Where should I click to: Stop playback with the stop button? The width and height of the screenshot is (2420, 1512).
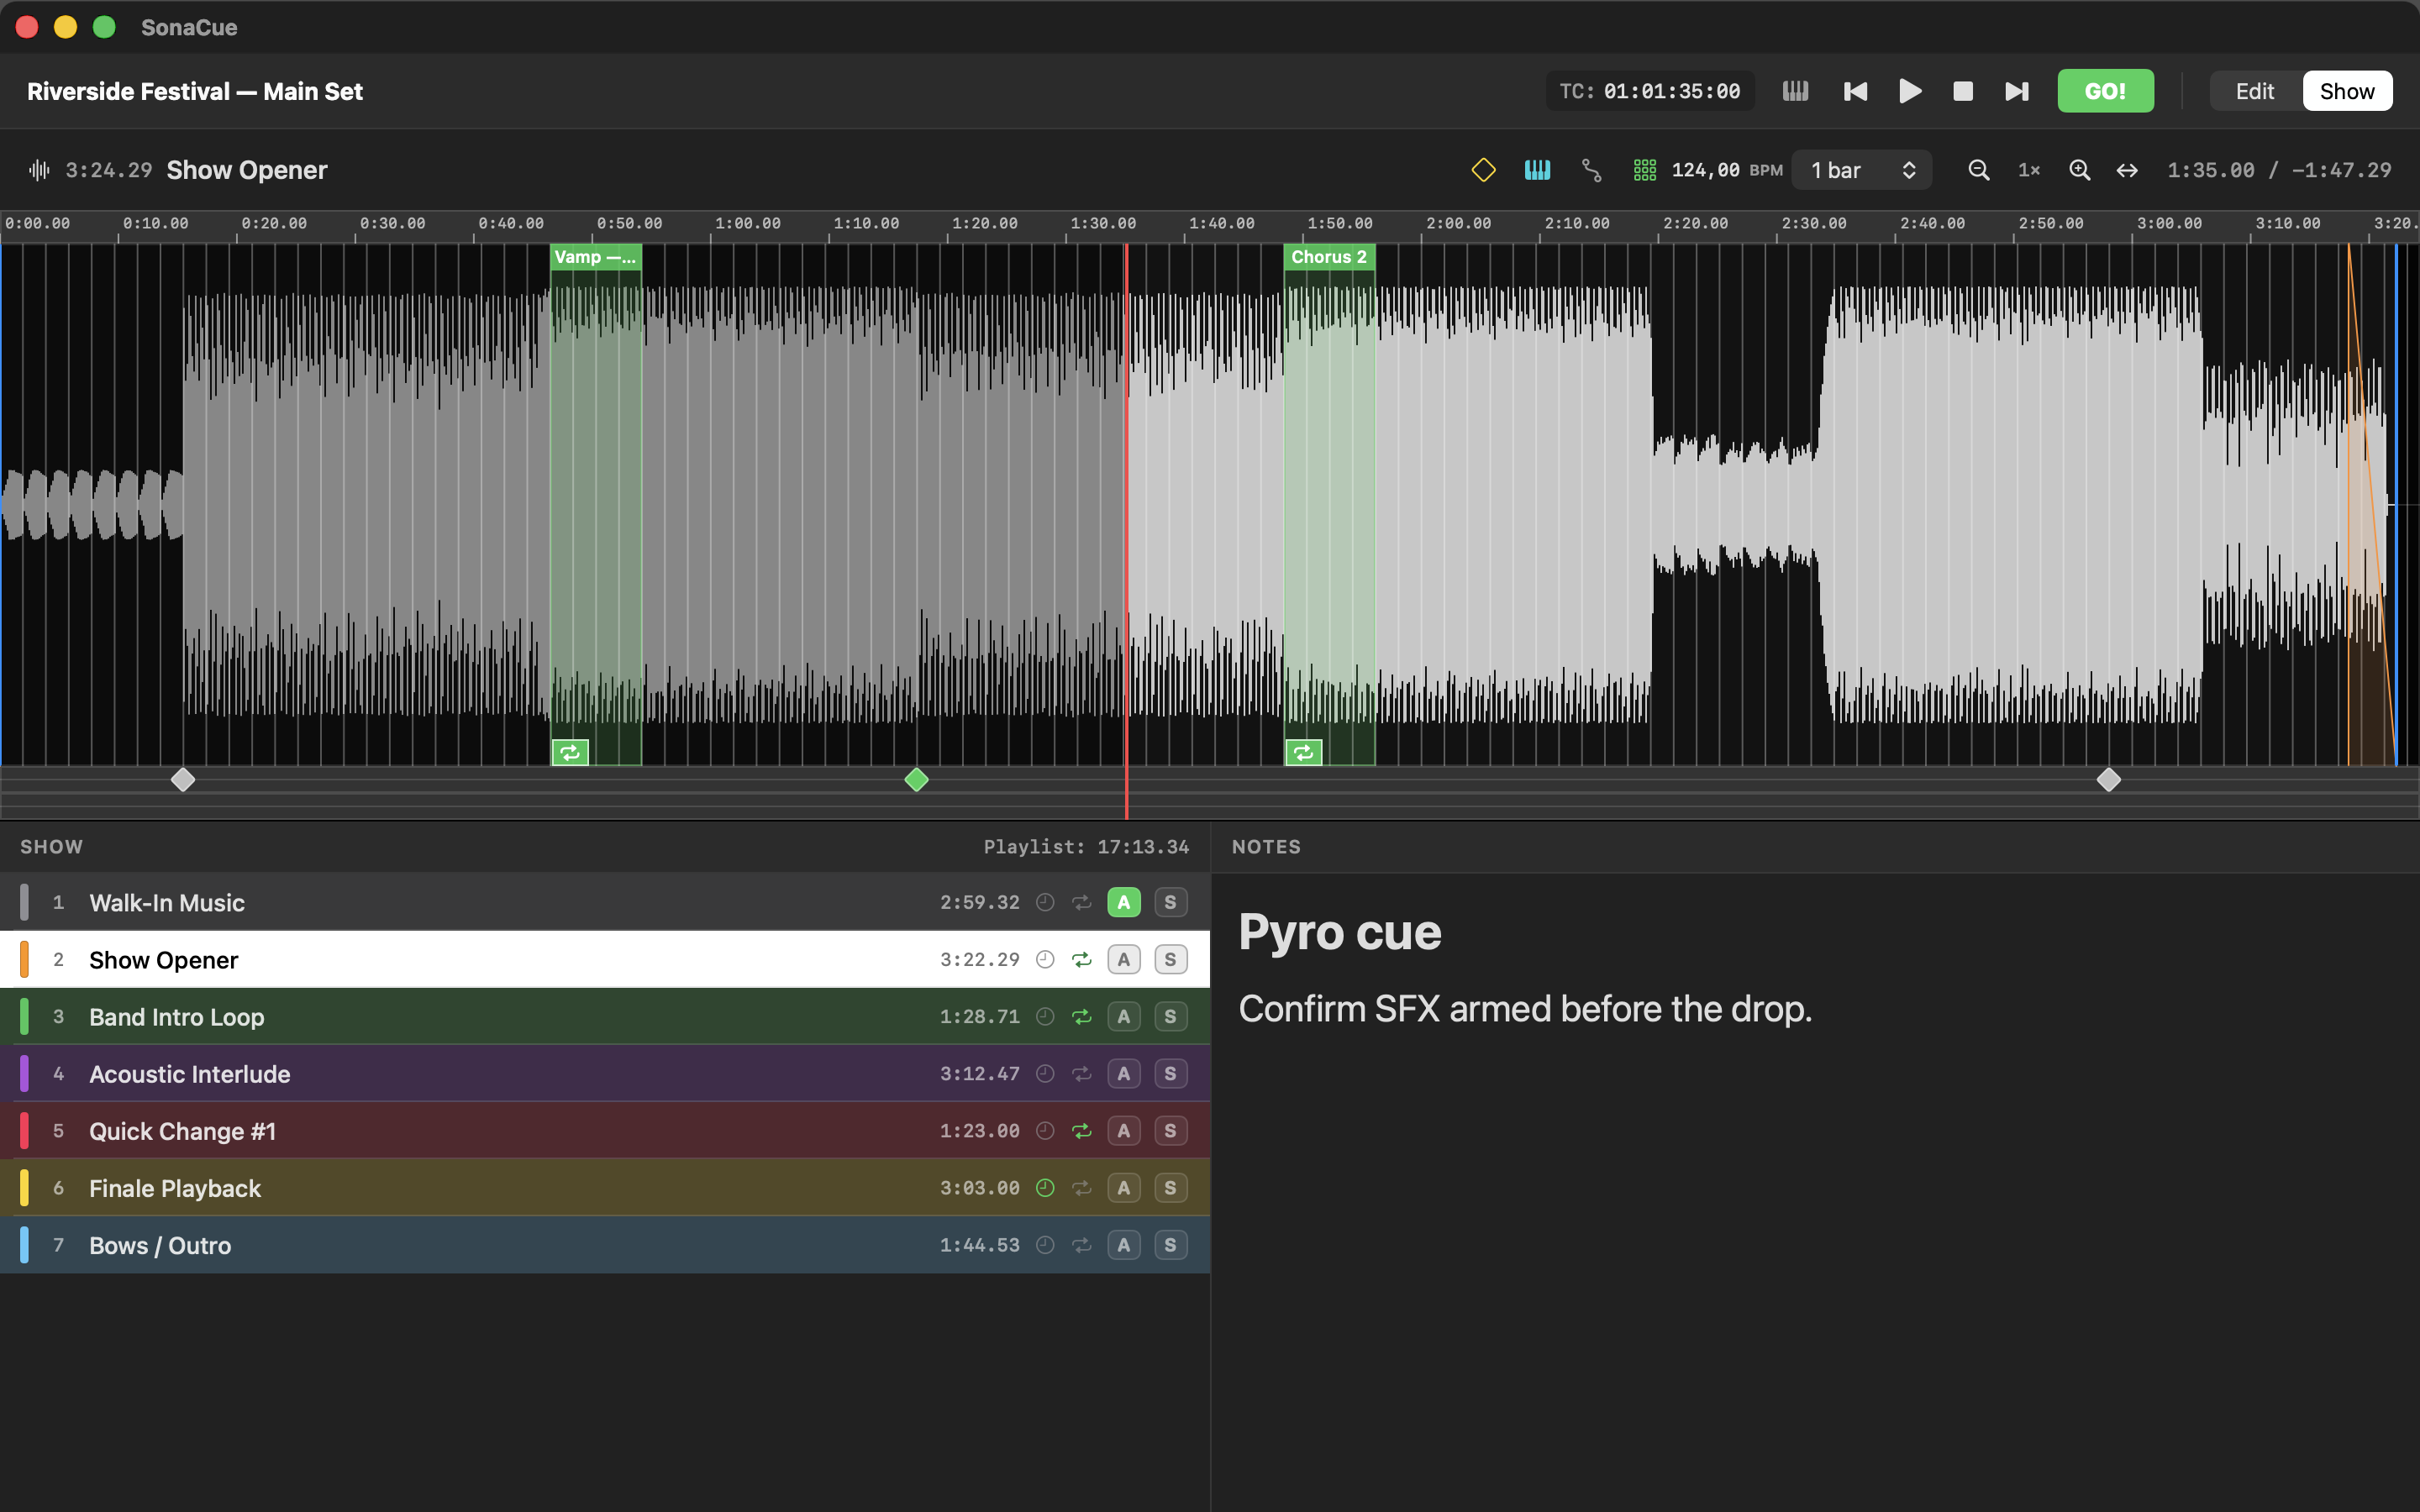coord(1963,91)
